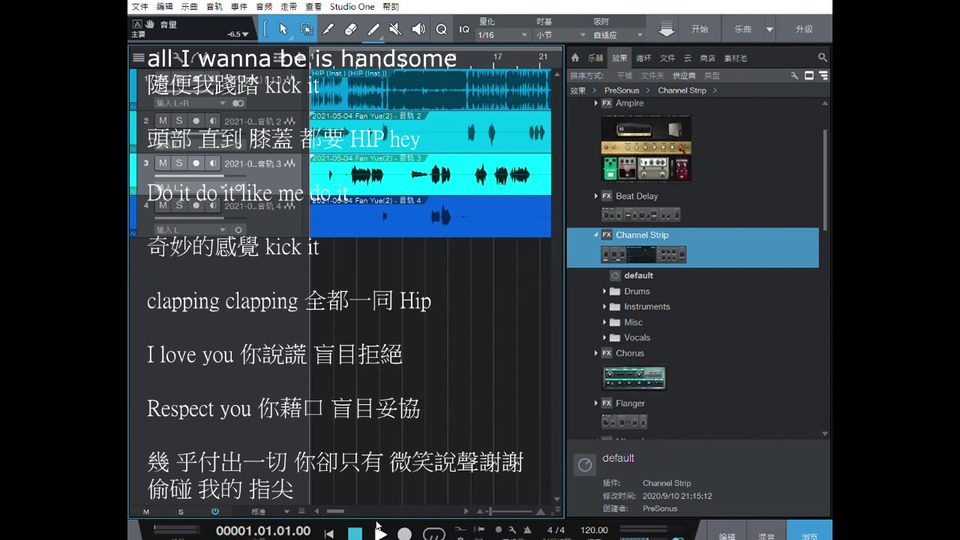Open the 帮助 menu
The width and height of the screenshot is (960, 540).
point(391,7)
